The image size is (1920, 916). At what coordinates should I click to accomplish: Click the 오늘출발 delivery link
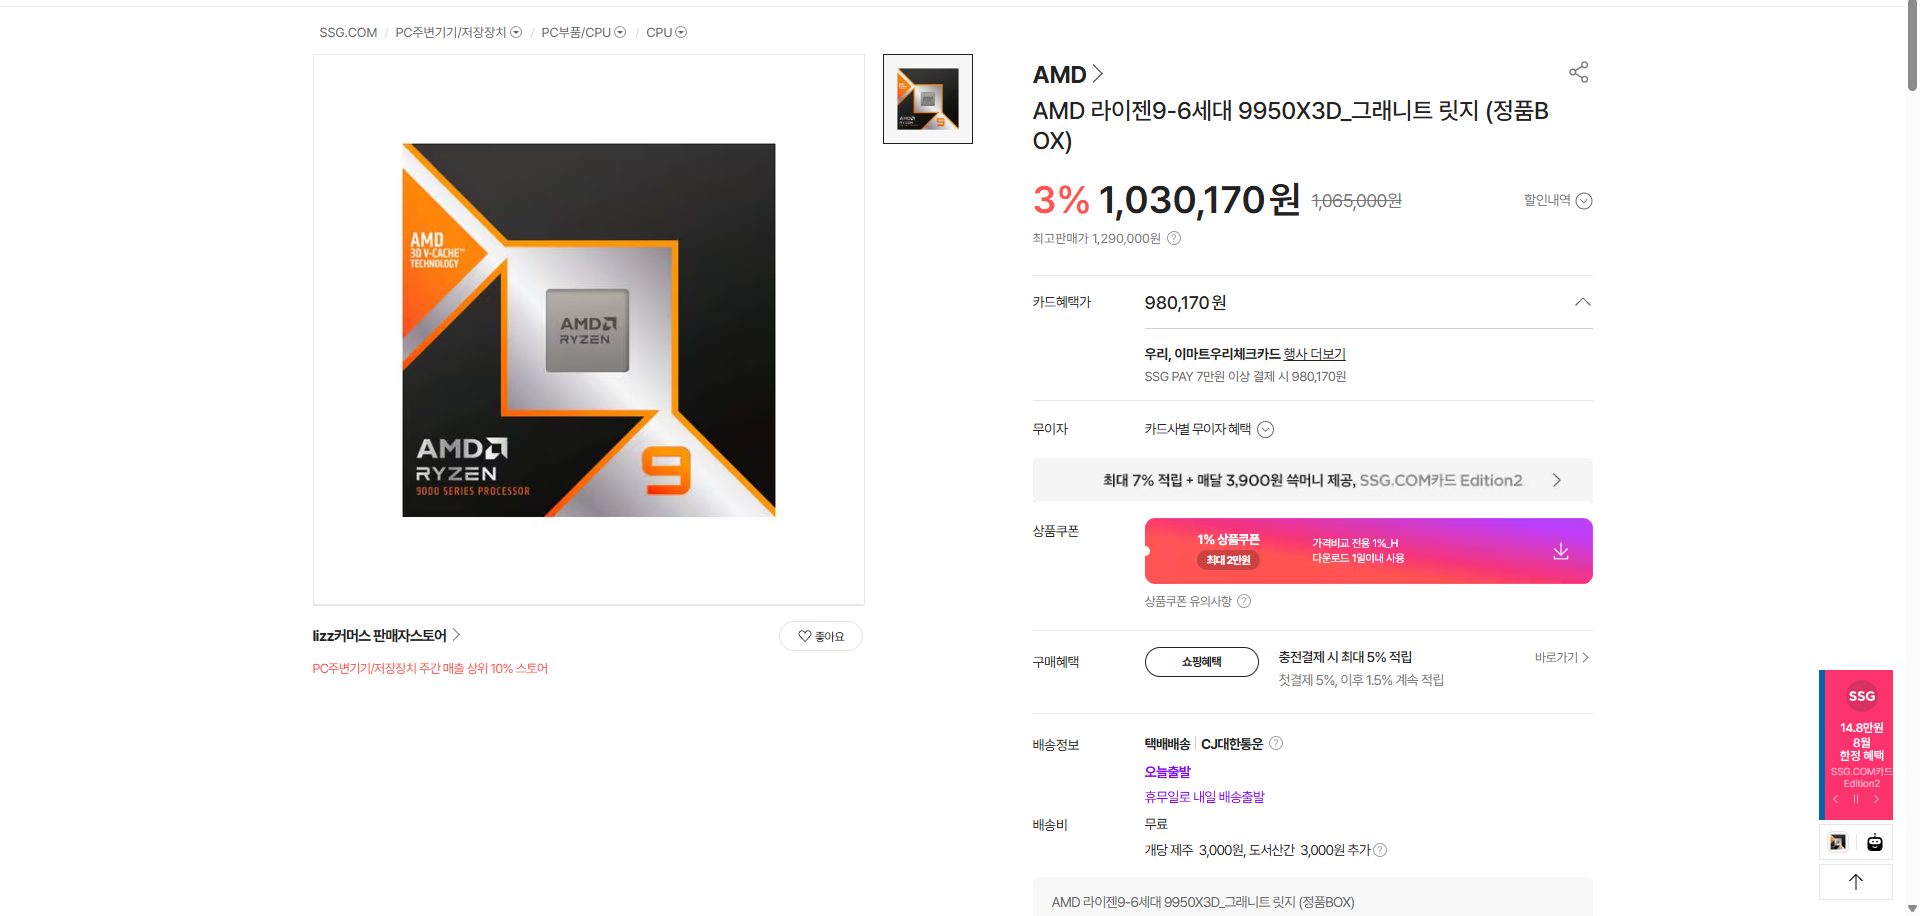click(x=1168, y=772)
